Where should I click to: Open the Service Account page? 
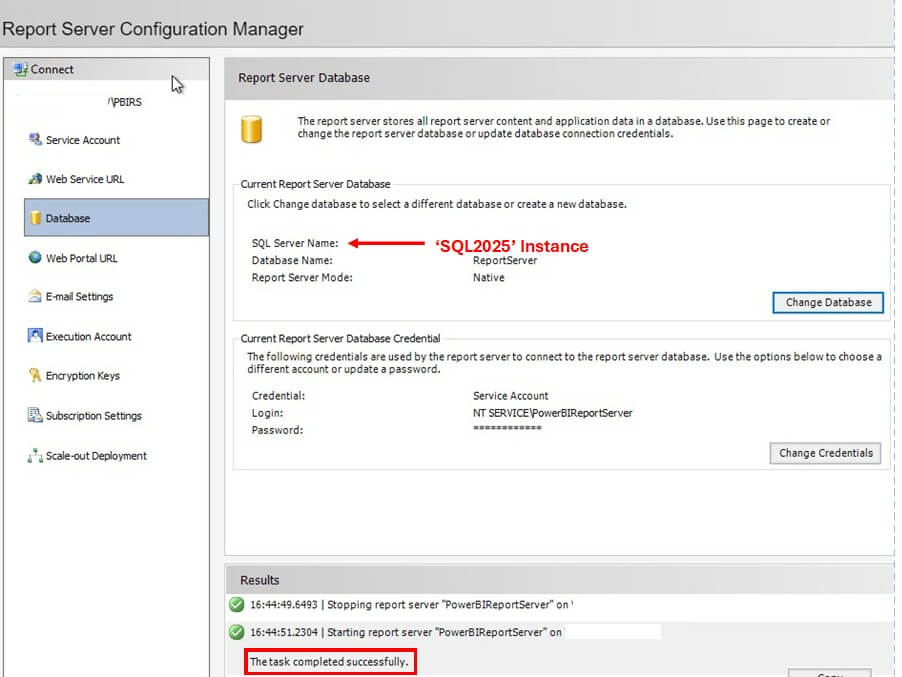click(83, 140)
